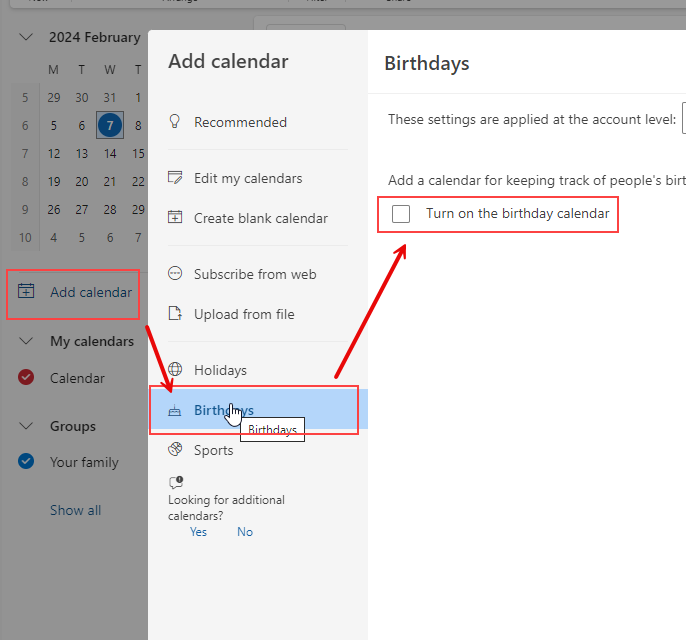This screenshot has width=686, height=640.
Task: Pick February 20 in the mini calendar
Action: (x=82, y=182)
